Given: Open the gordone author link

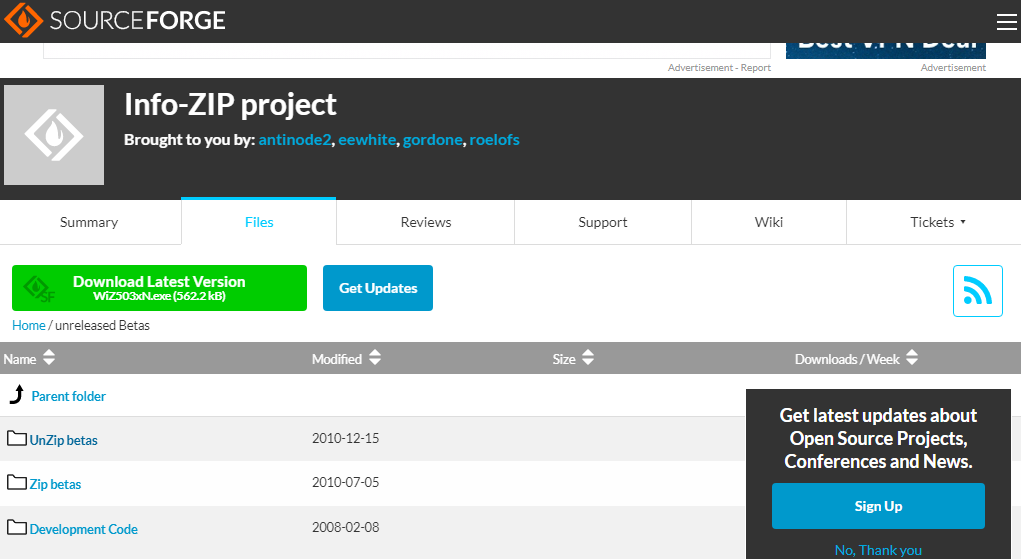Looking at the screenshot, I should [x=432, y=139].
